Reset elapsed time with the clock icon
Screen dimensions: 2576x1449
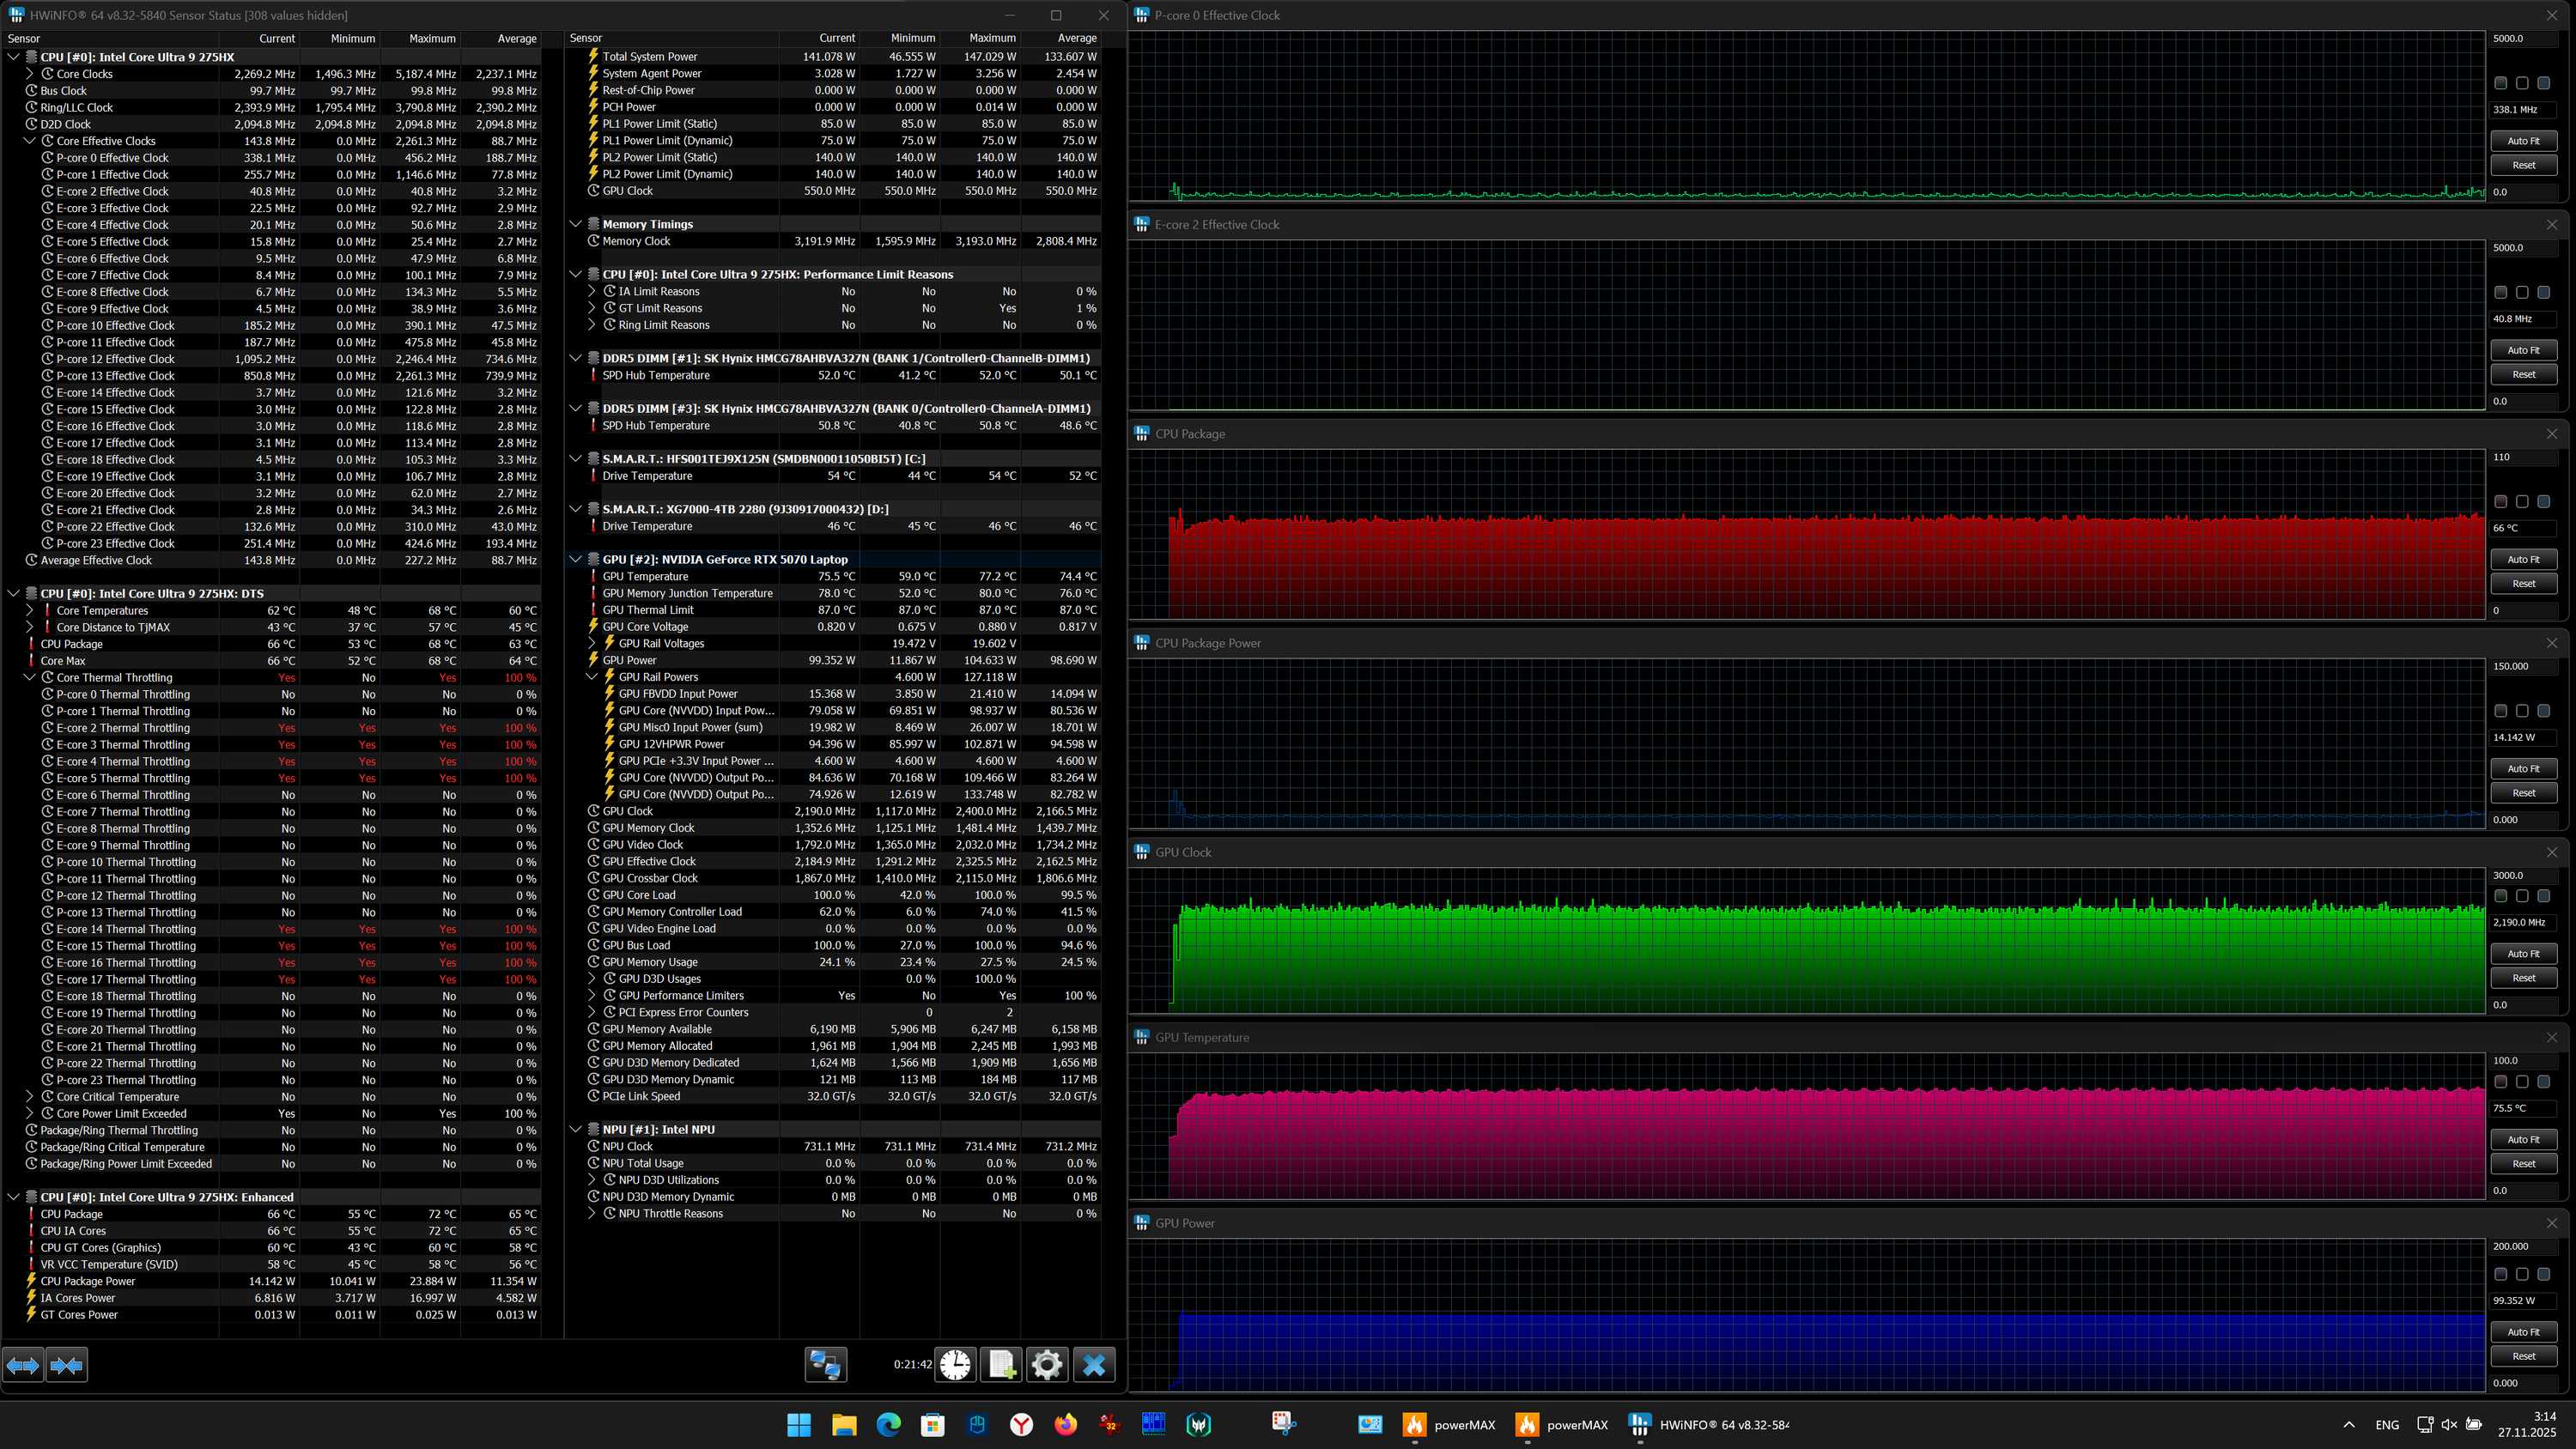click(x=955, y=1365)
